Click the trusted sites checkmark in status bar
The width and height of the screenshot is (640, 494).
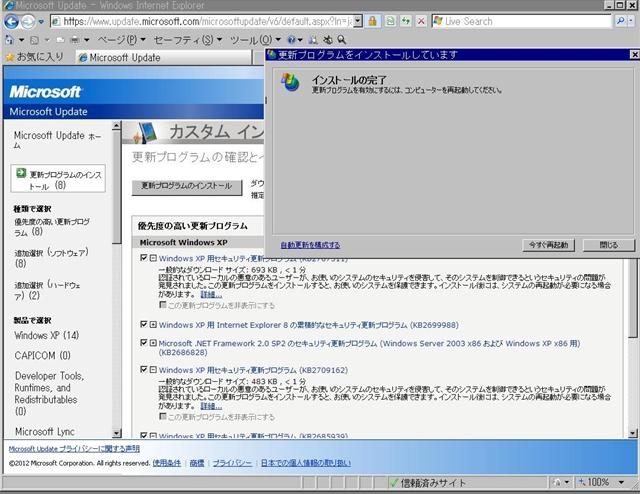394,483
